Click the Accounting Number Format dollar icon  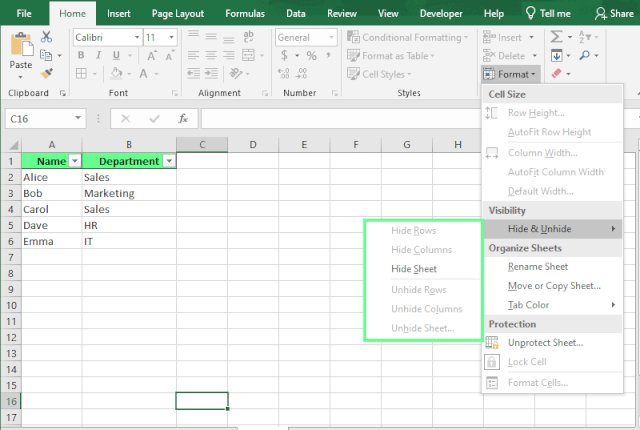[284, 55]
